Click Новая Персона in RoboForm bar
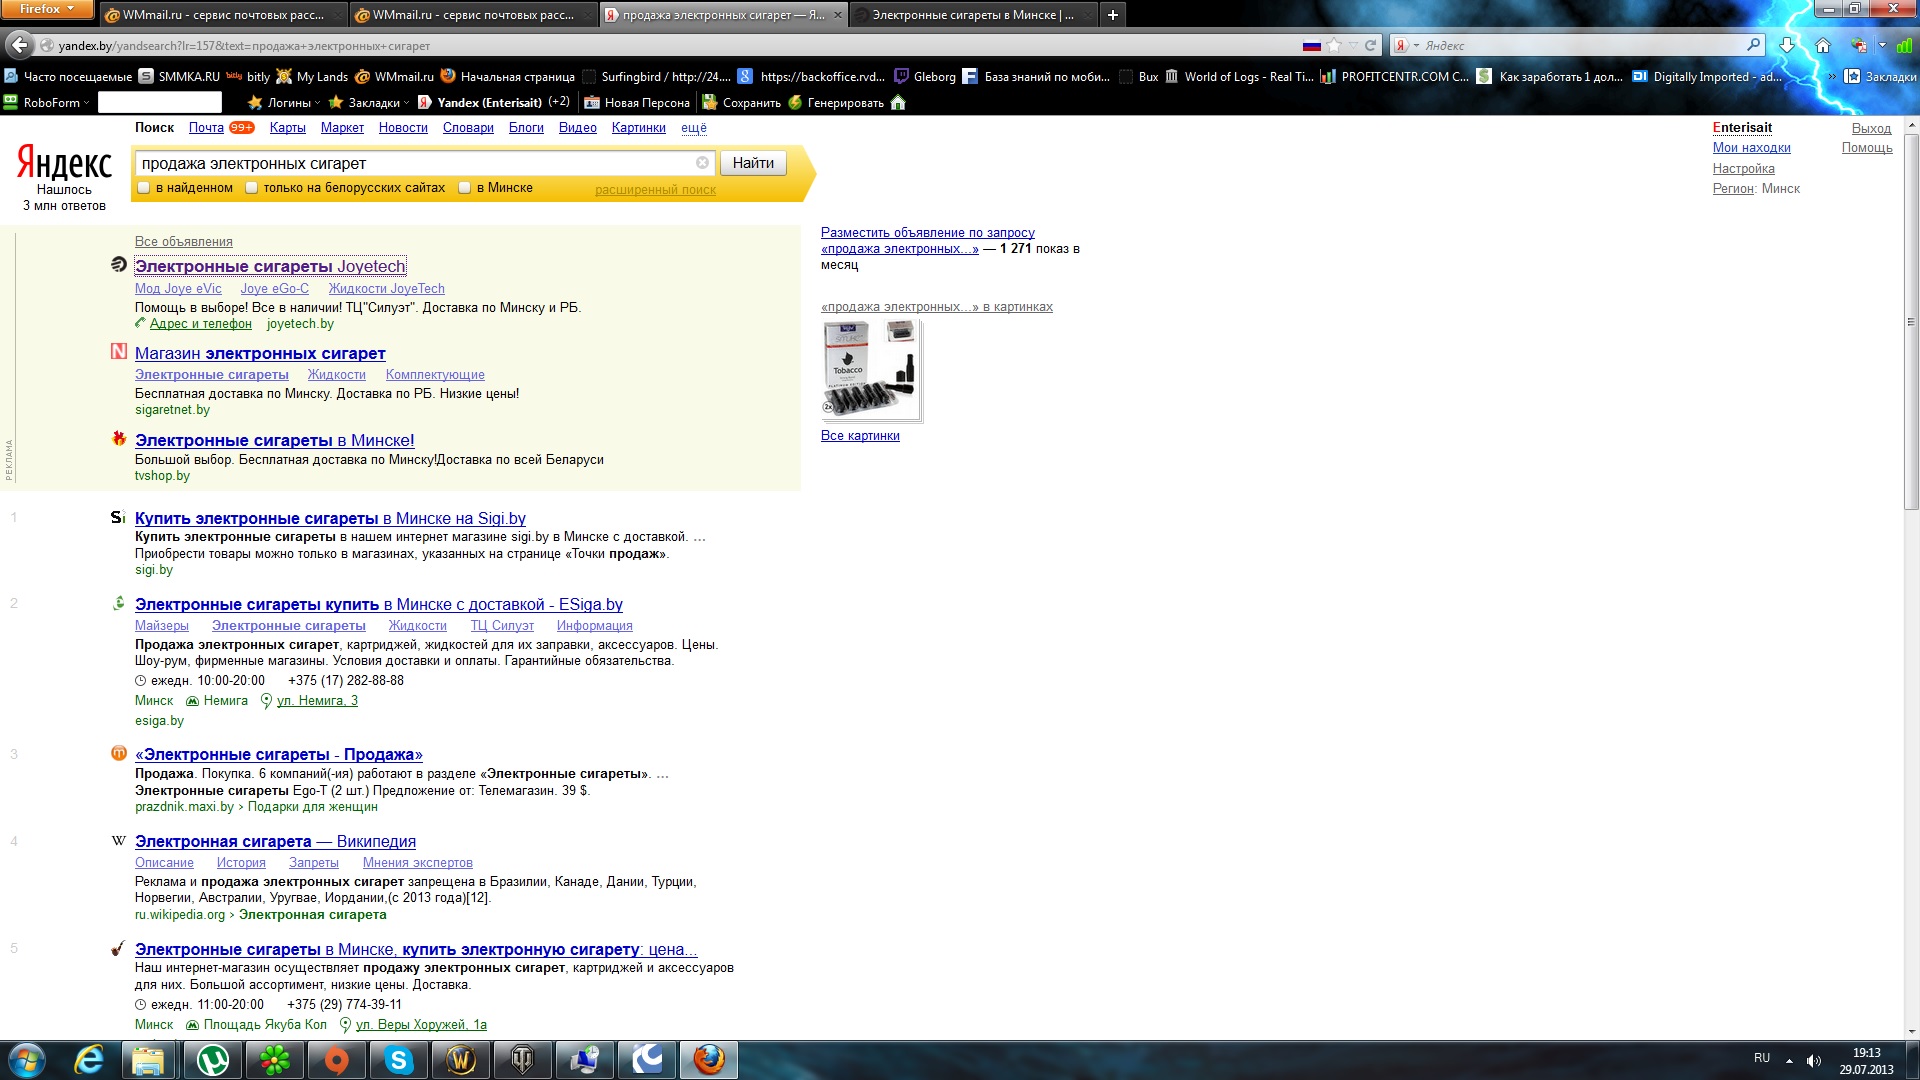 (x=637, y=102)
